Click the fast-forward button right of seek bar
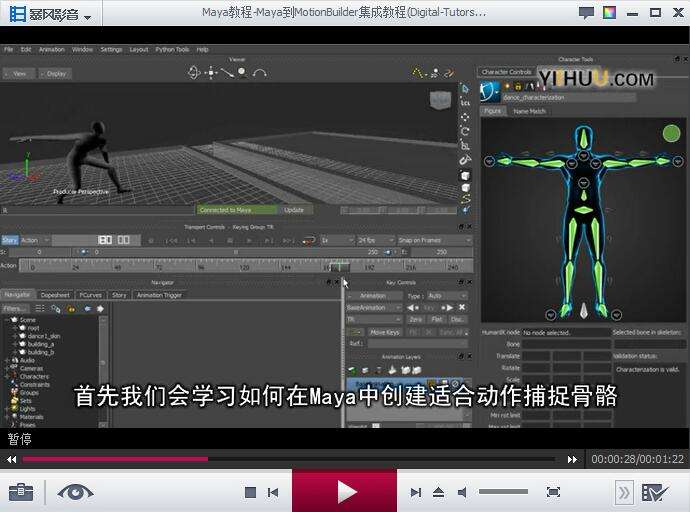 572,459
